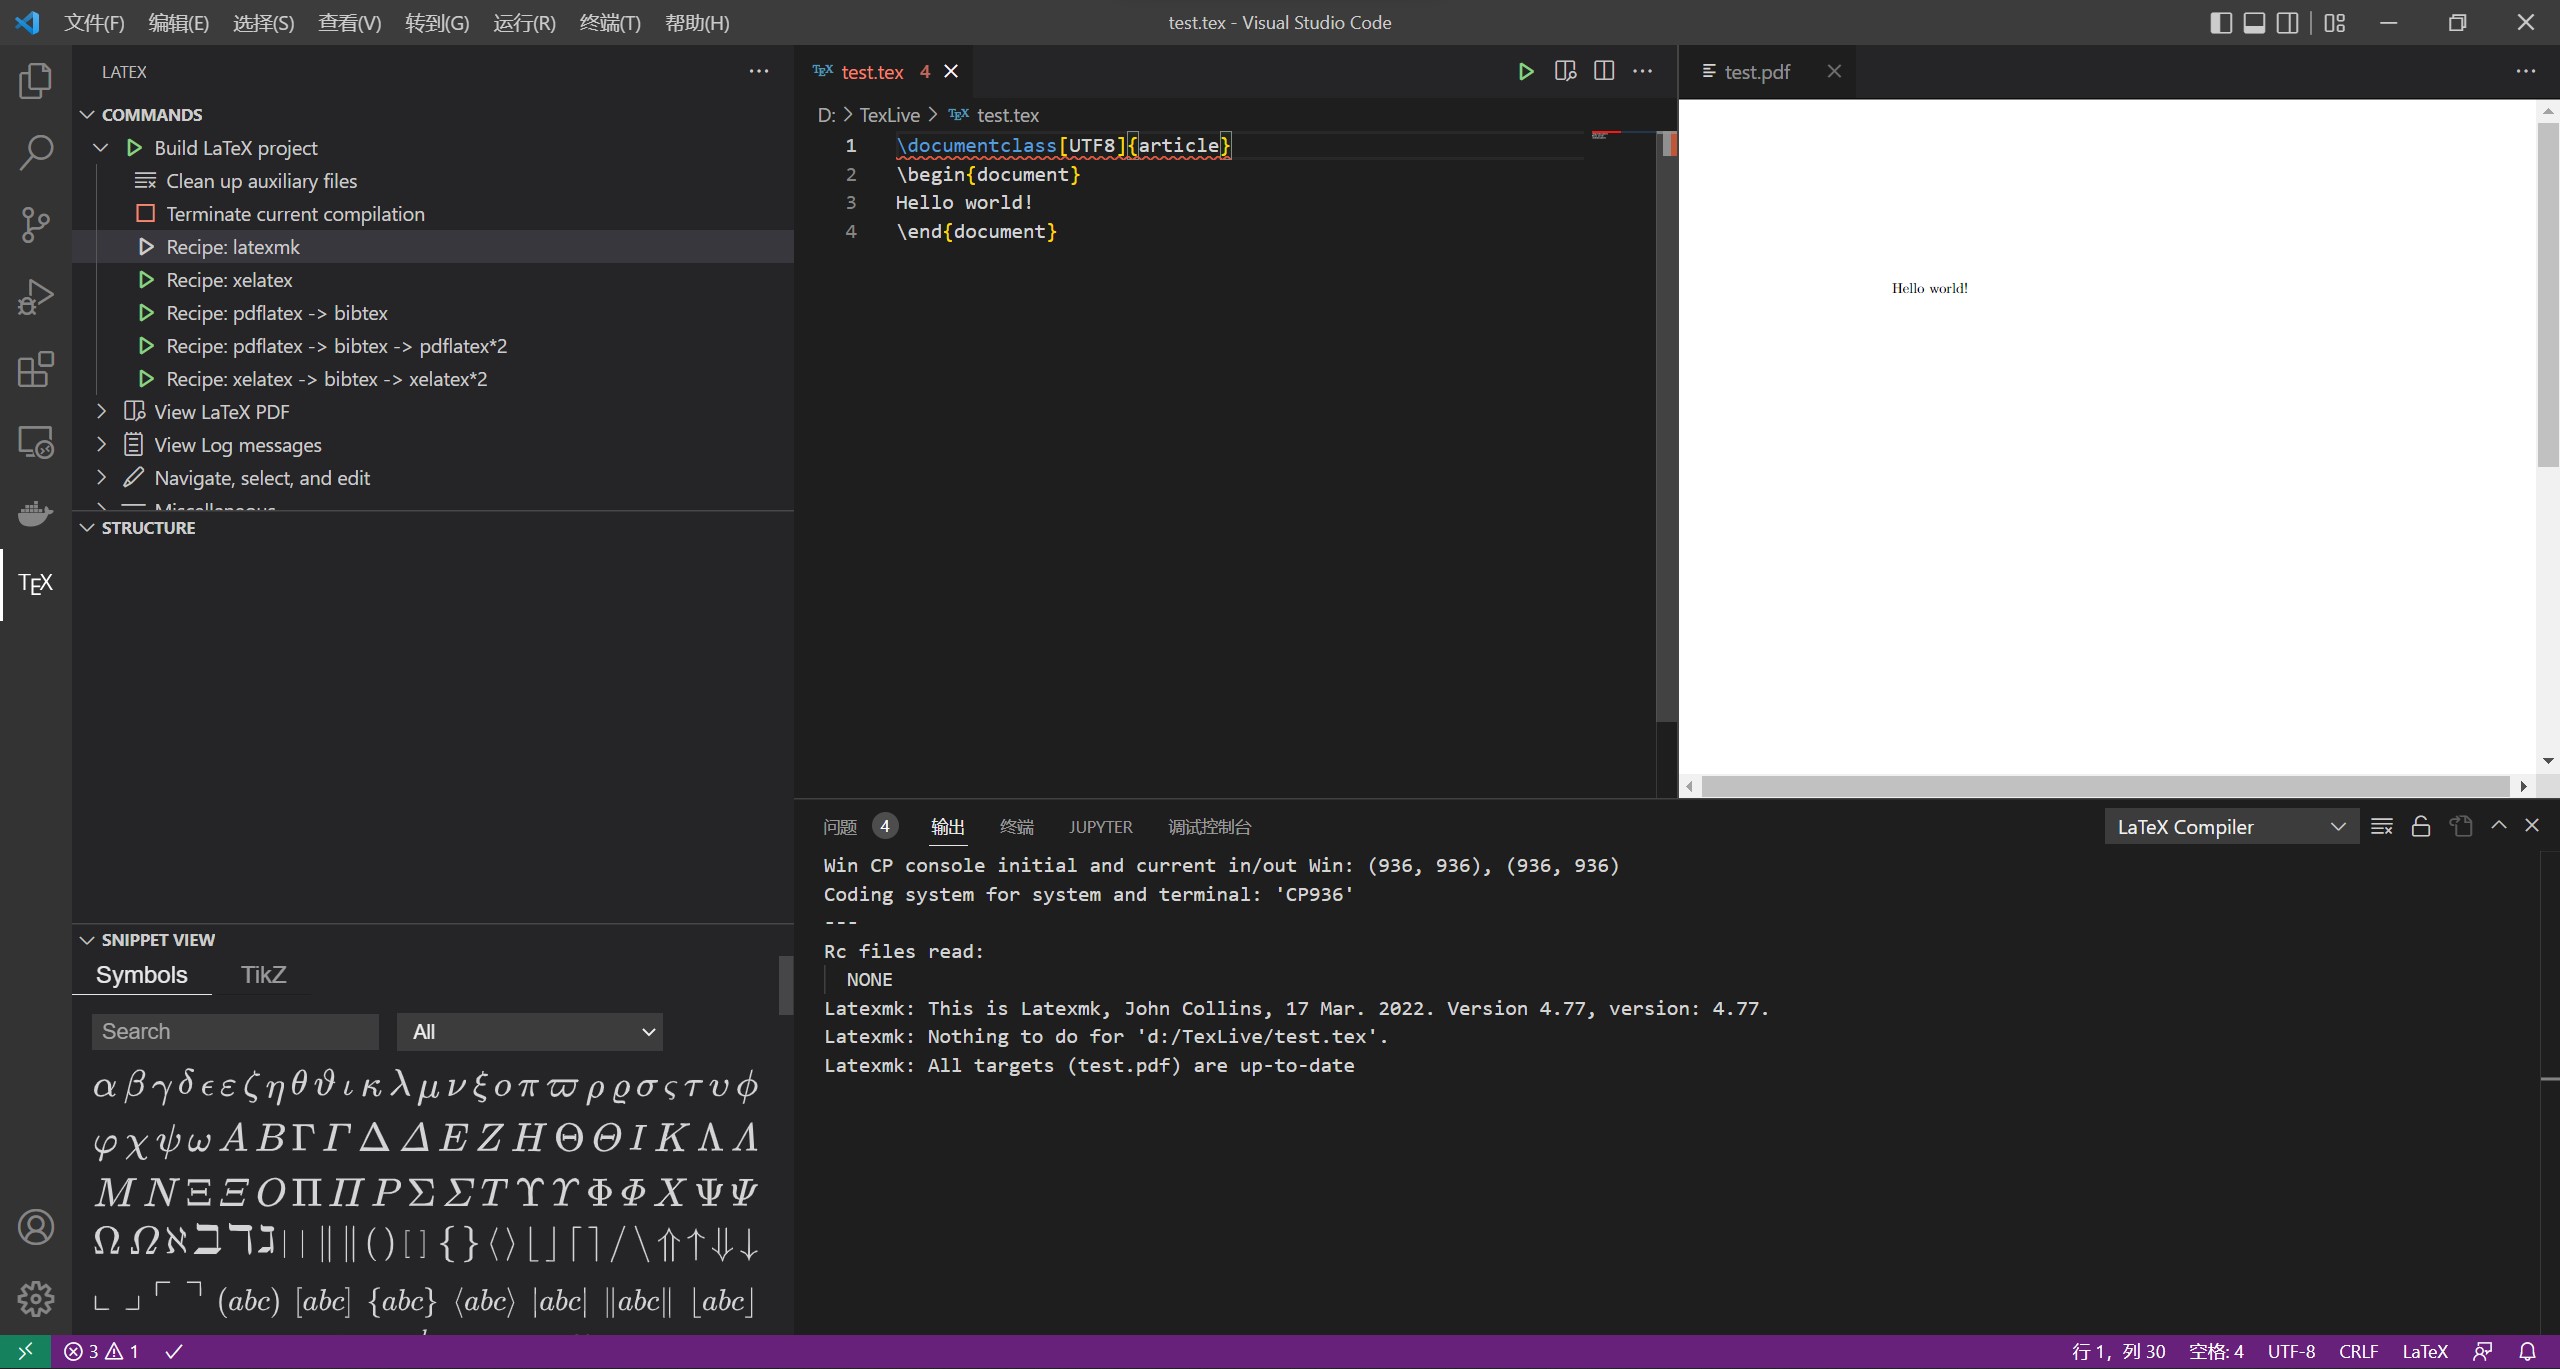2560x1369 pixels.
Task: Click the feedback icon in status bar
Action: tap(2483, 1352)
